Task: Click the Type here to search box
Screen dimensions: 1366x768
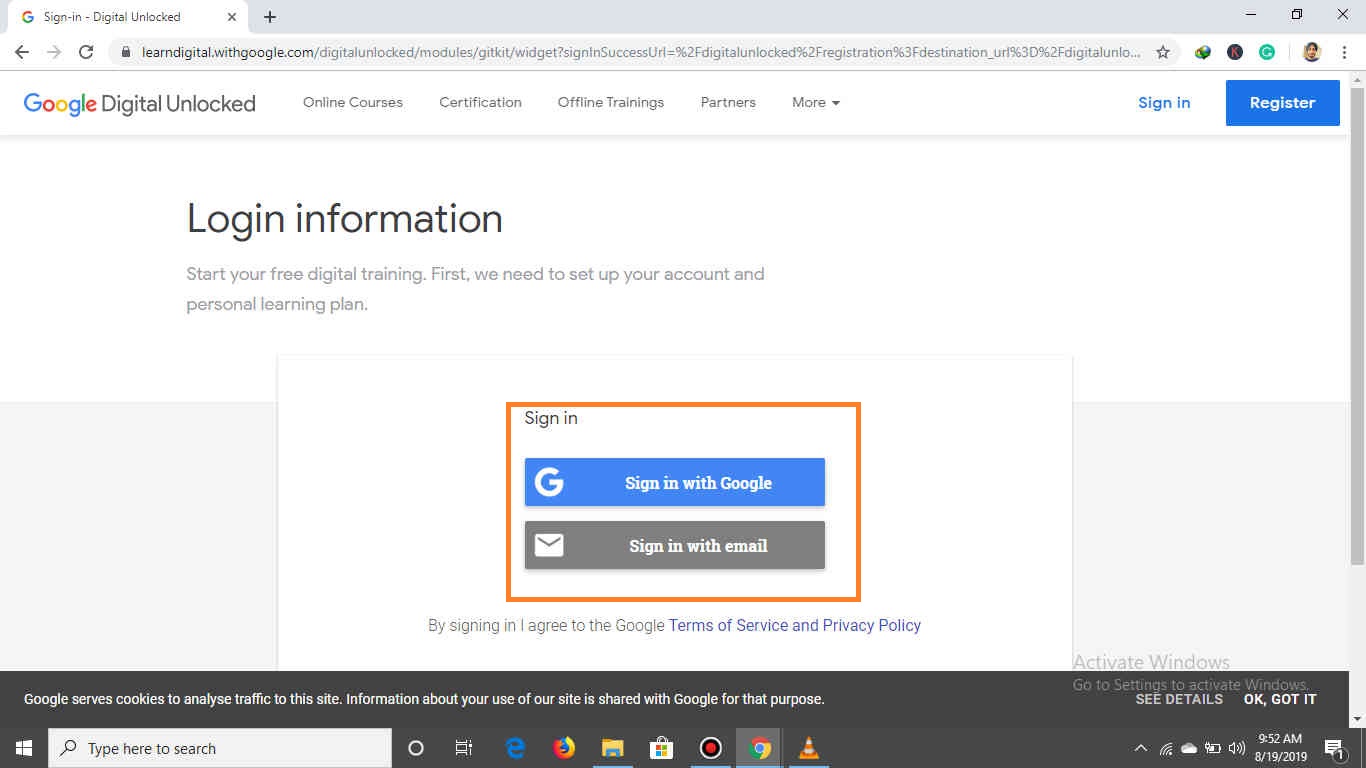Action: (220, 748)
